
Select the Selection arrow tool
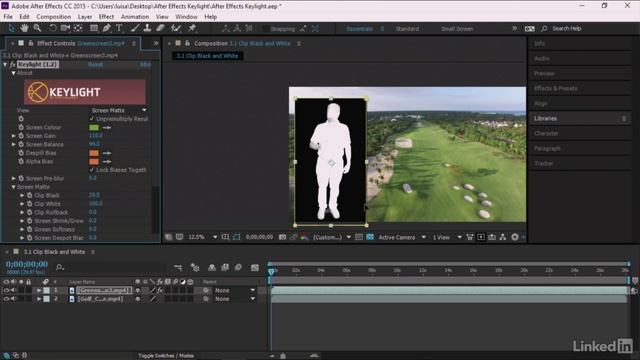(11, 28)
